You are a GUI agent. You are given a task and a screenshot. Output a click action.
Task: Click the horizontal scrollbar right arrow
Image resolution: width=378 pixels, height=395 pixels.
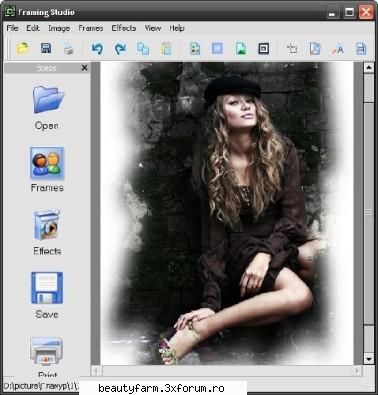(357, 371)
